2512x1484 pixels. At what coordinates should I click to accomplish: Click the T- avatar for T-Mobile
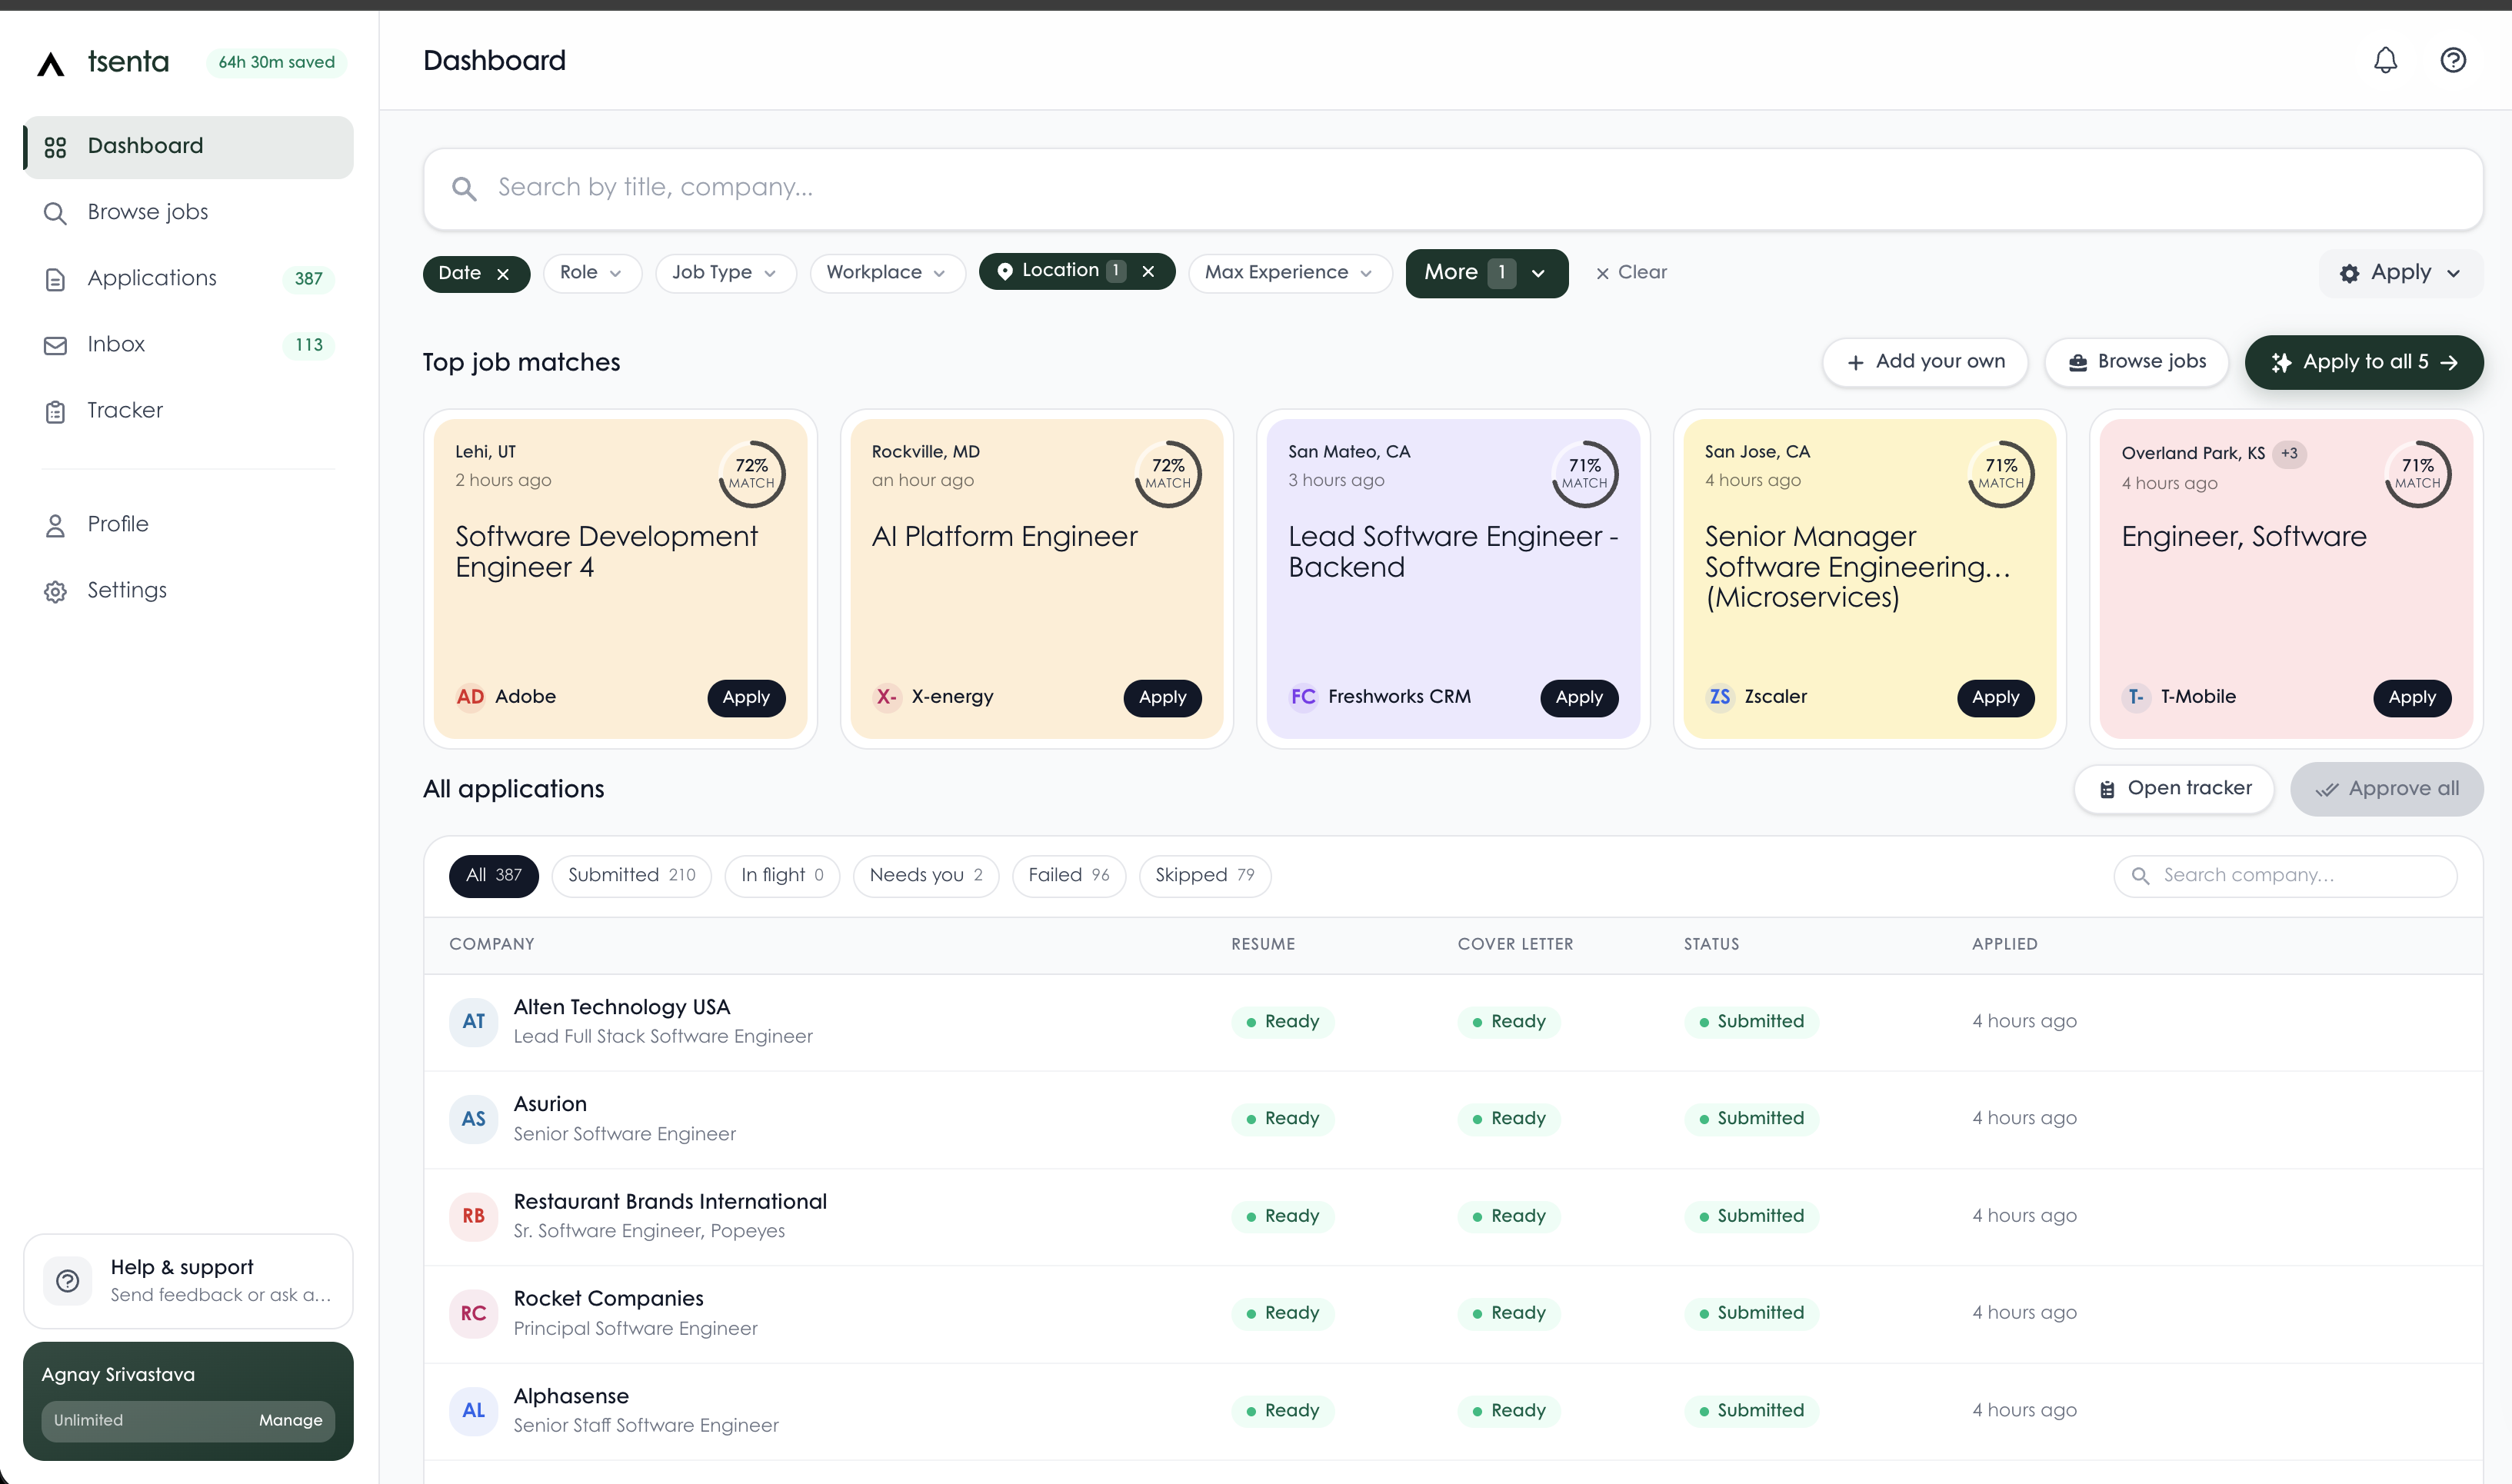tap(2136, 697)
